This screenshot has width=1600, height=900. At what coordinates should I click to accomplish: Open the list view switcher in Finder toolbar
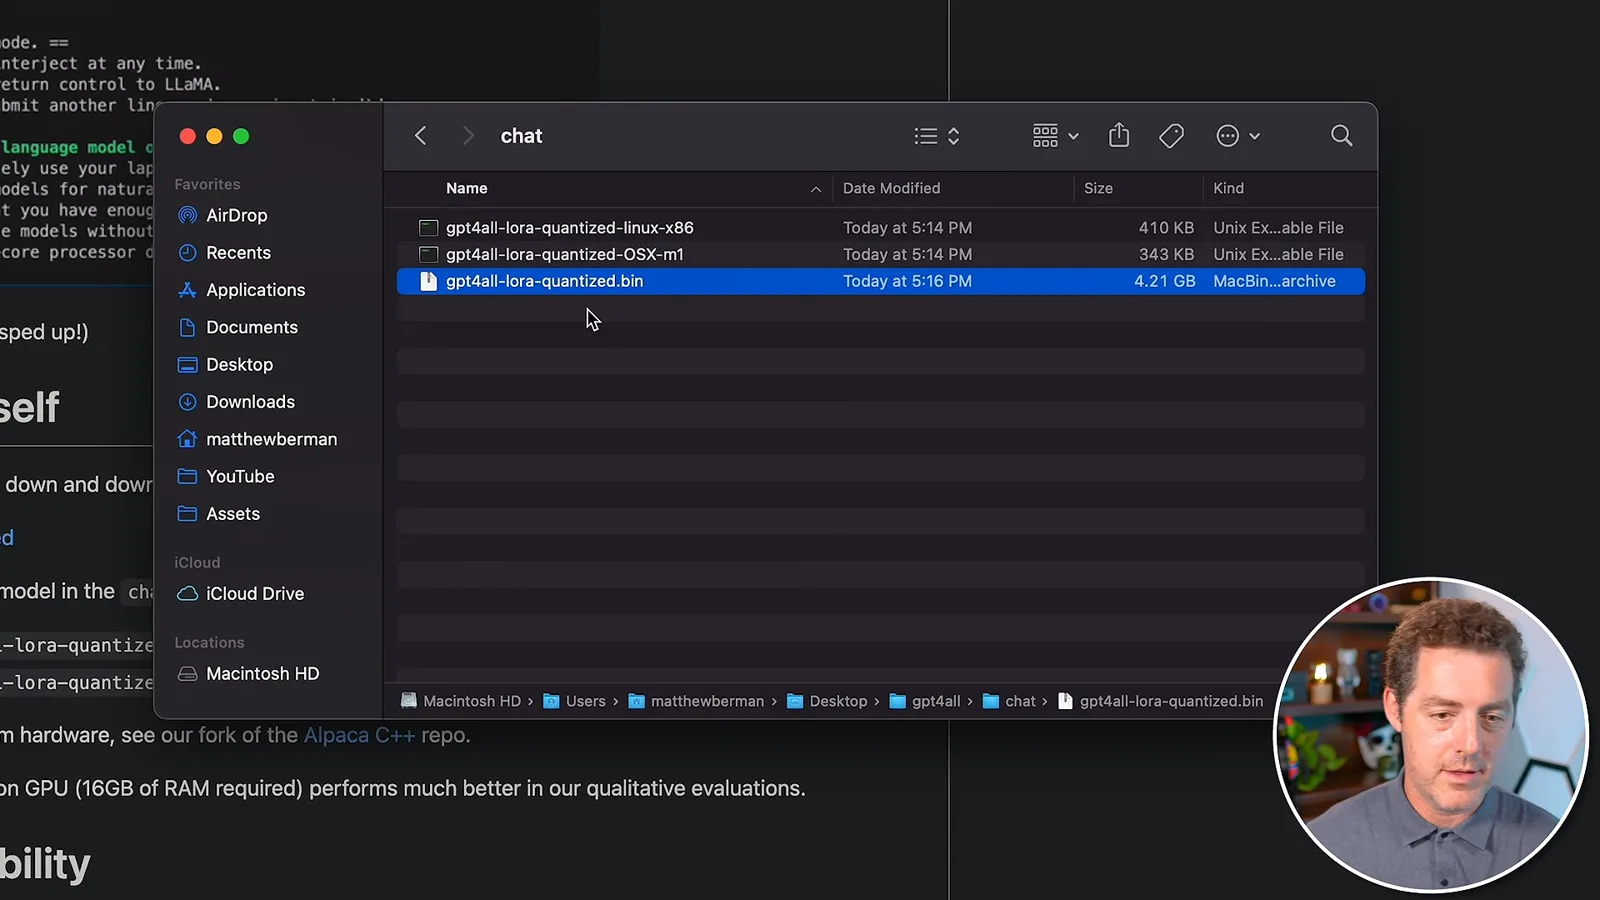[937, 136]
